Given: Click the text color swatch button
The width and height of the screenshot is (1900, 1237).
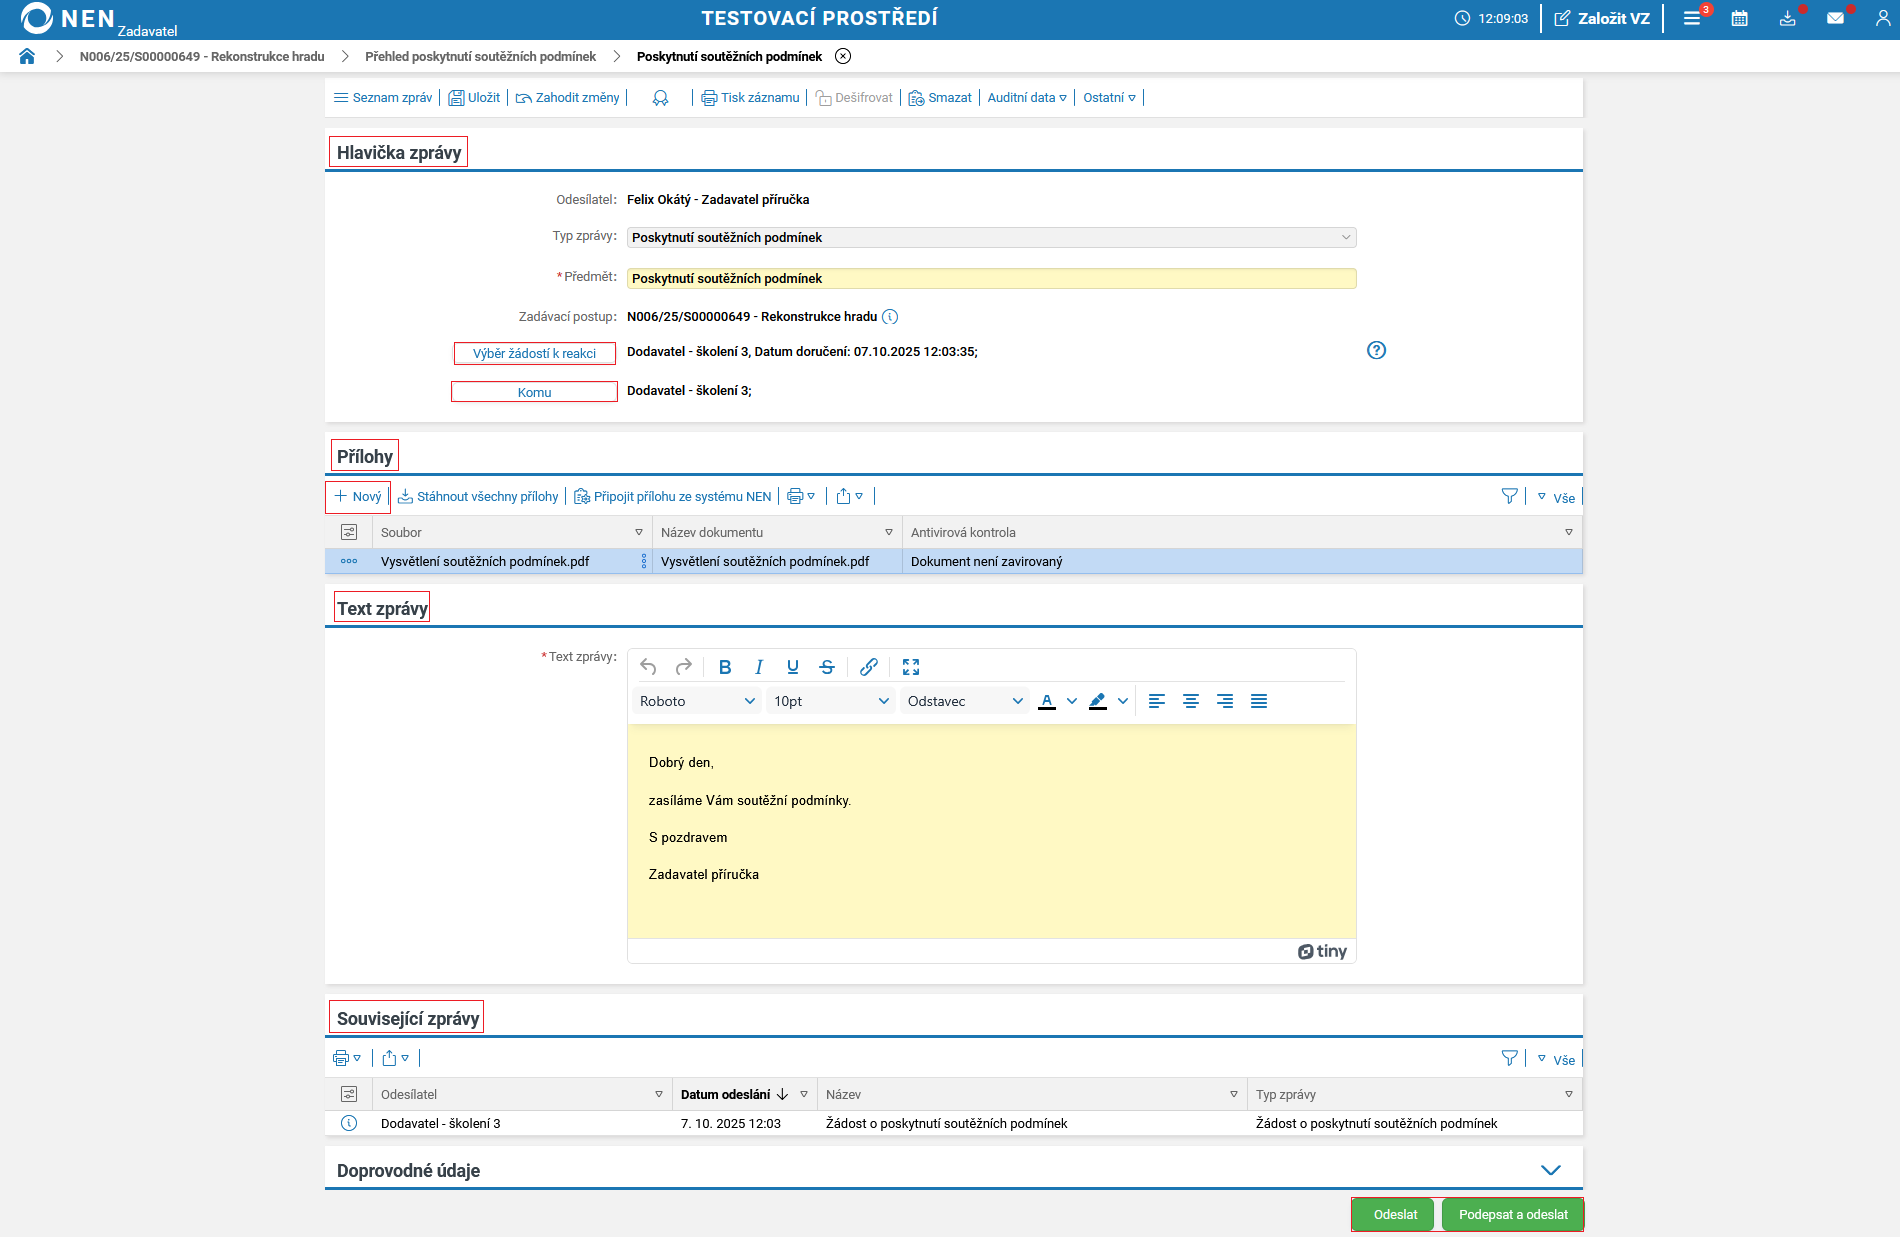Looking at the screenshot, I should [1047, 701].
